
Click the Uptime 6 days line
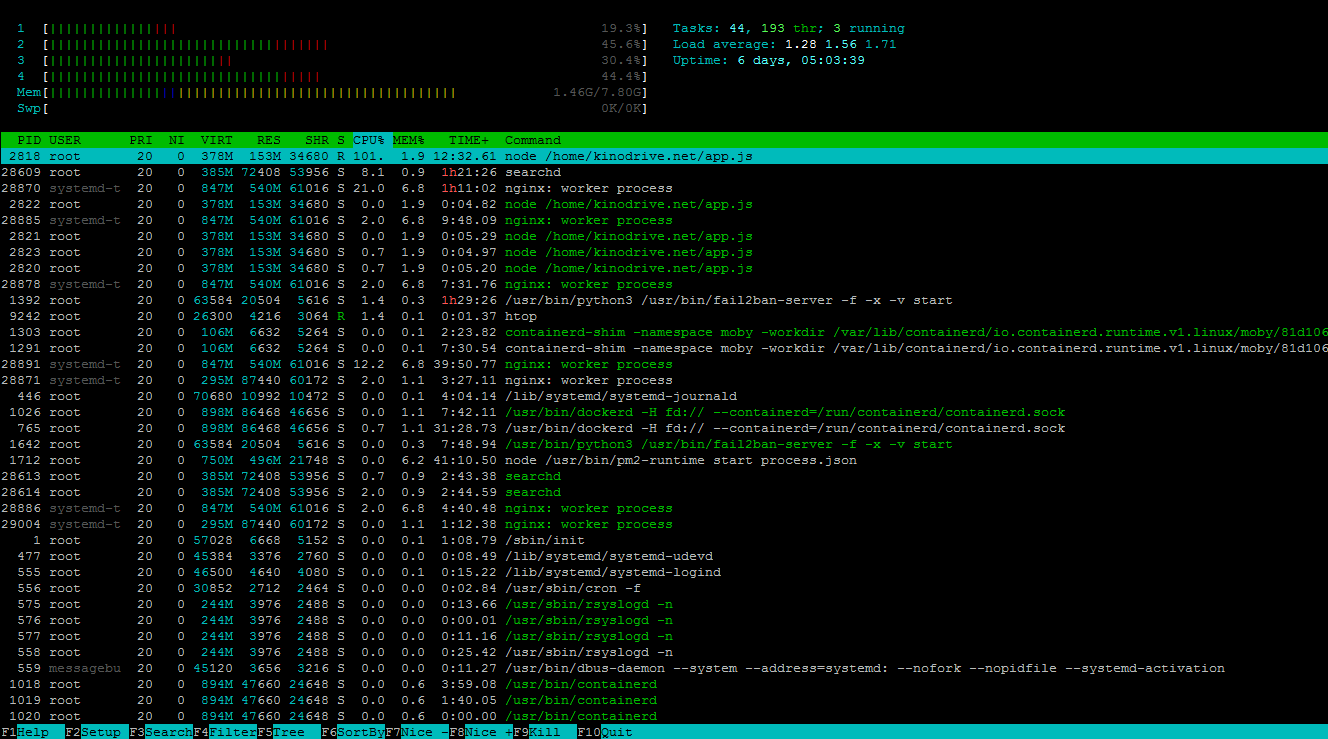(x=768, y=60)
